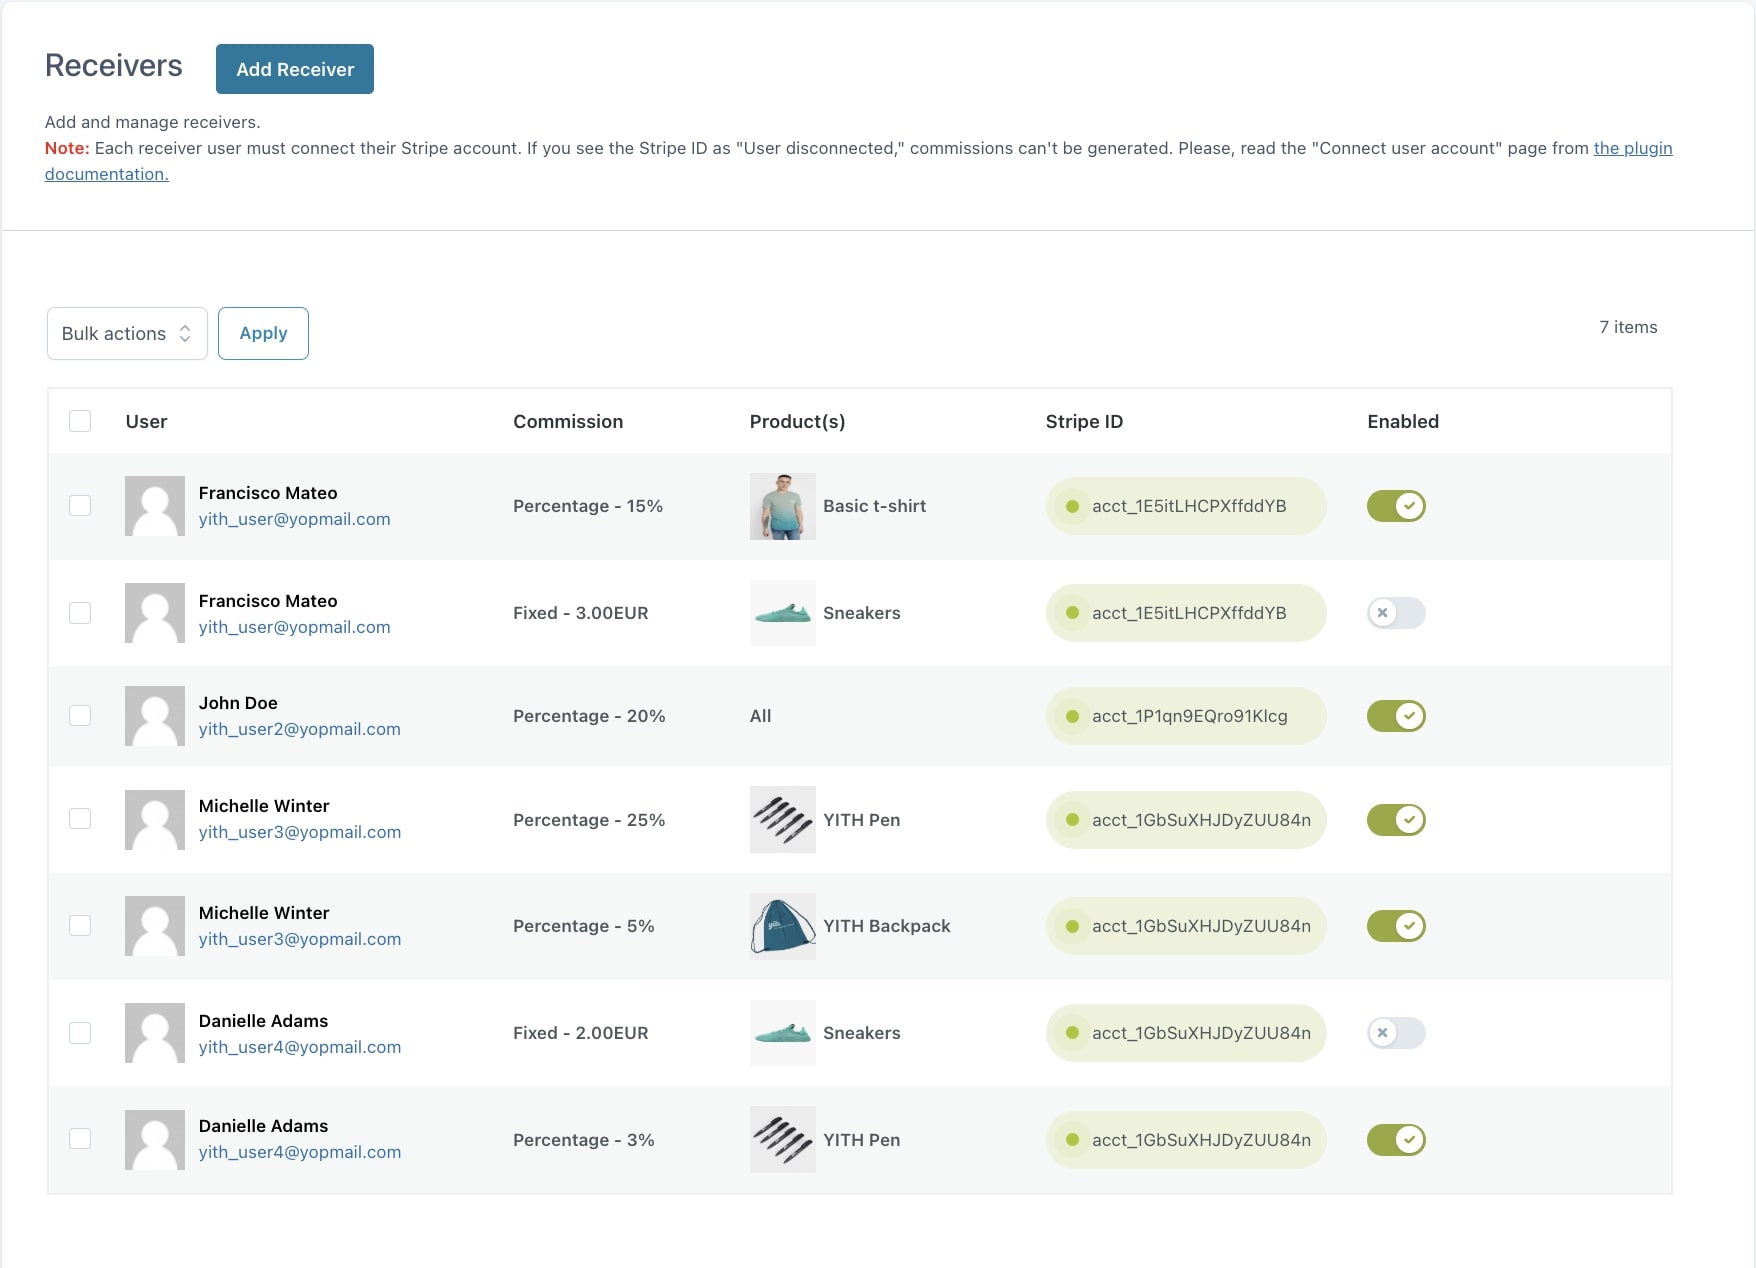
Task: Click the Apply button
Action: pos(263,334)
